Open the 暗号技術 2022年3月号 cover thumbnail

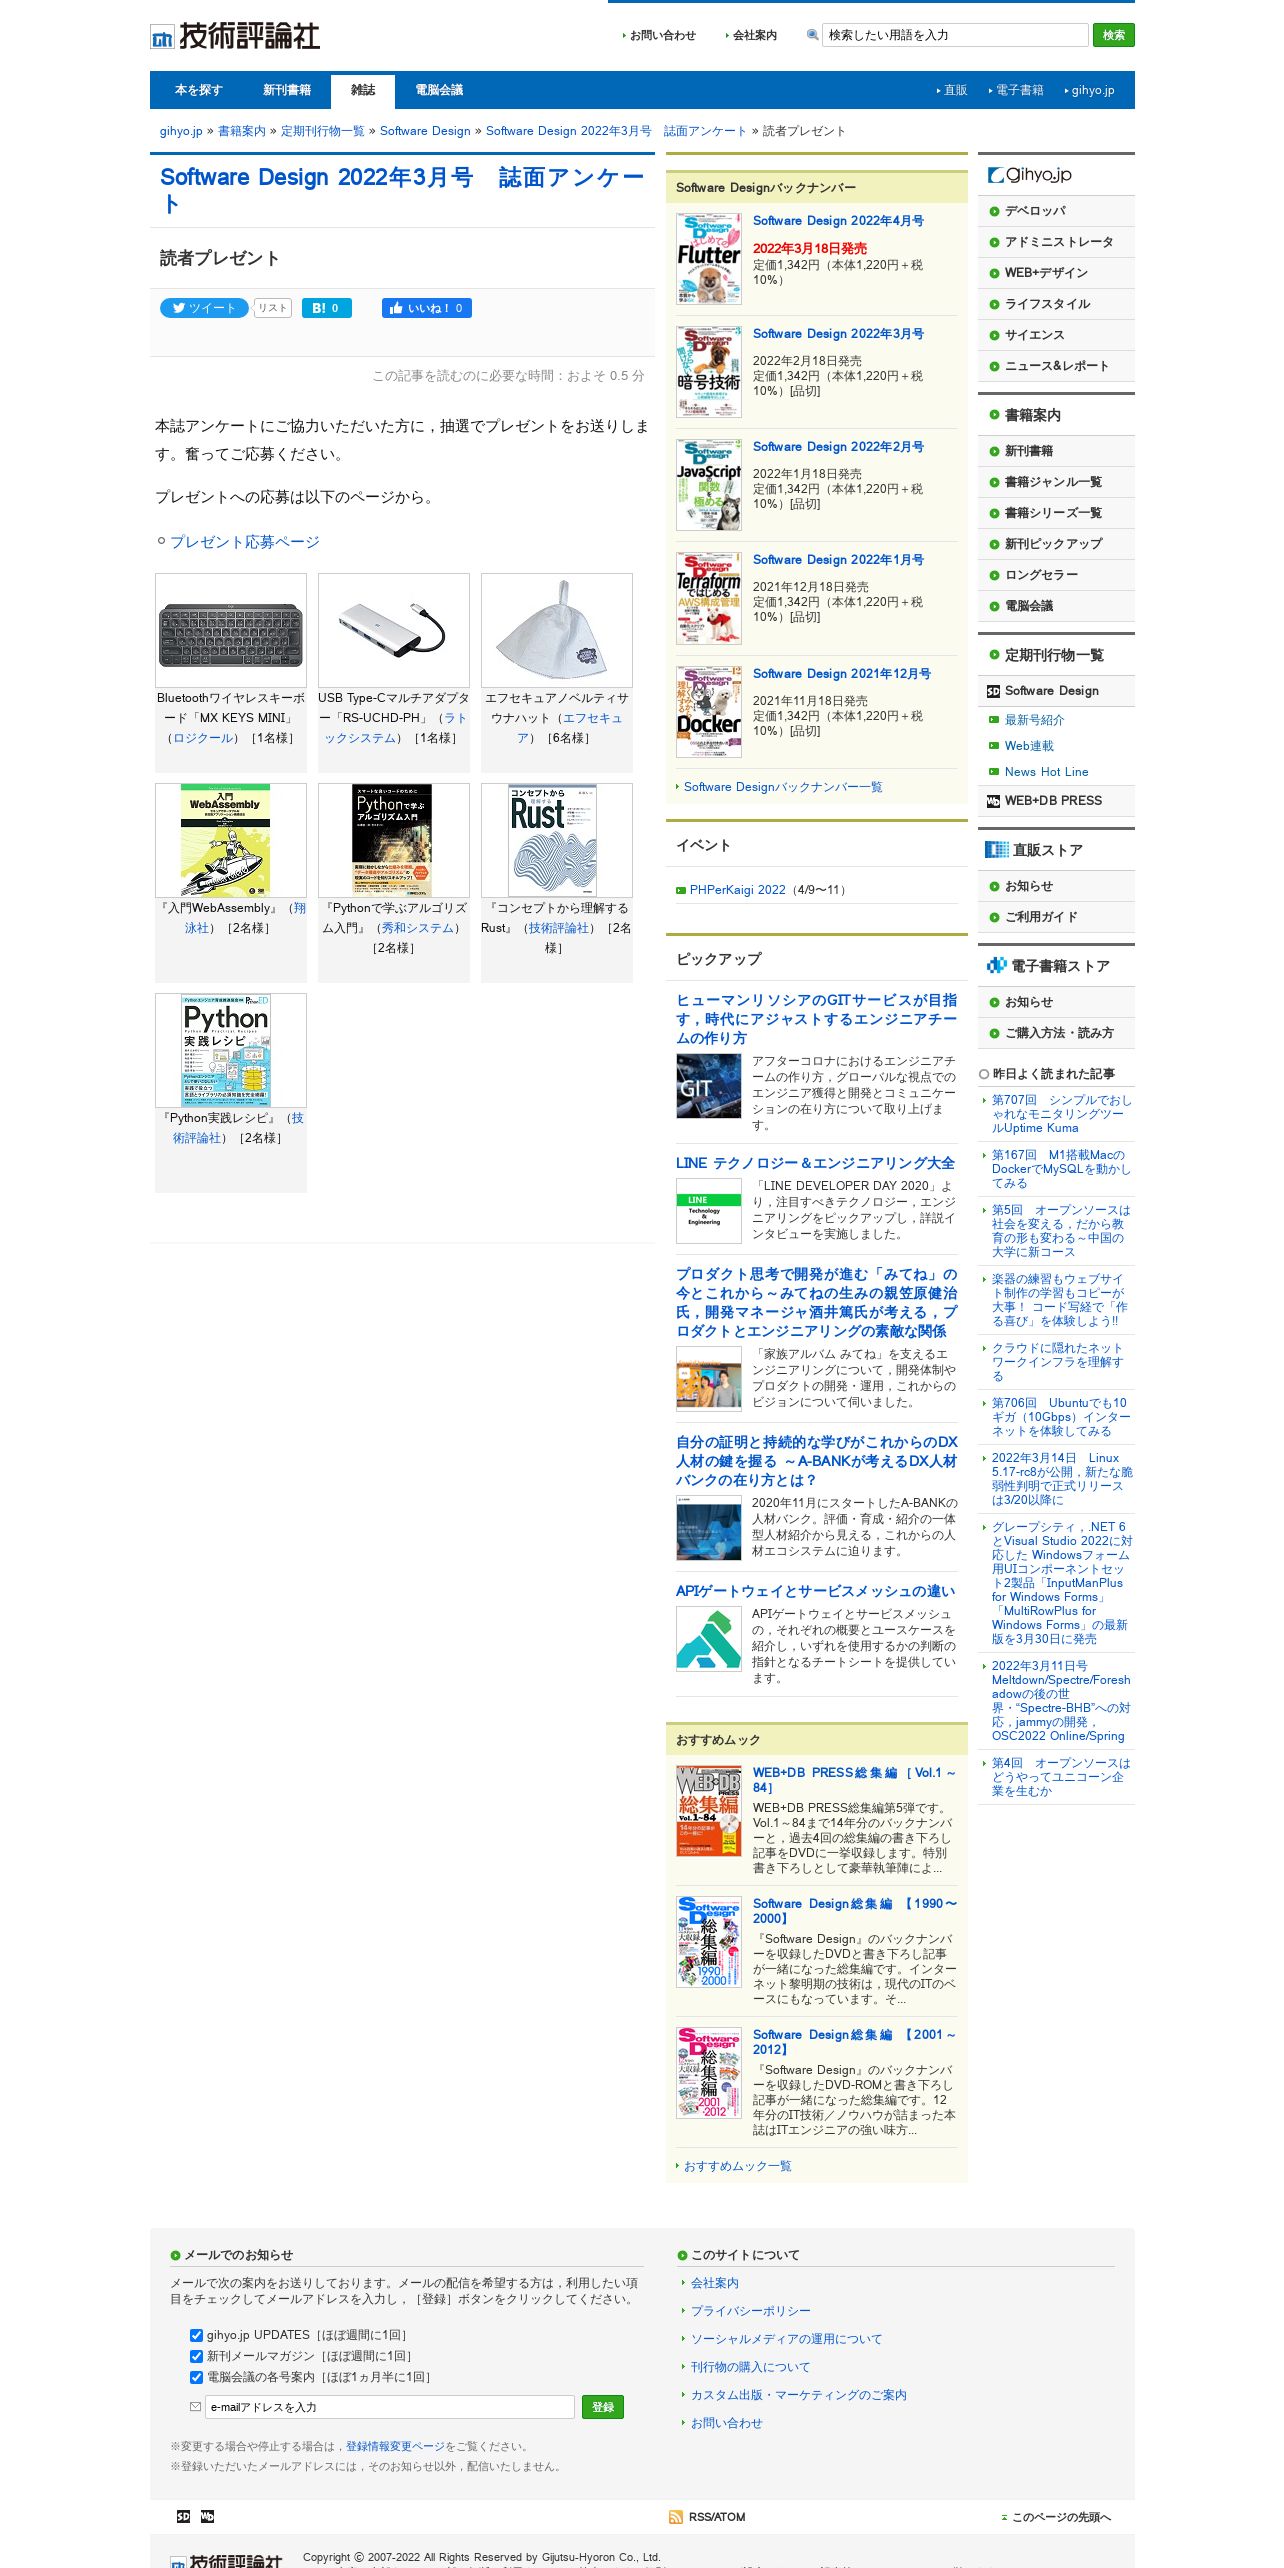[x=709, y=372]
